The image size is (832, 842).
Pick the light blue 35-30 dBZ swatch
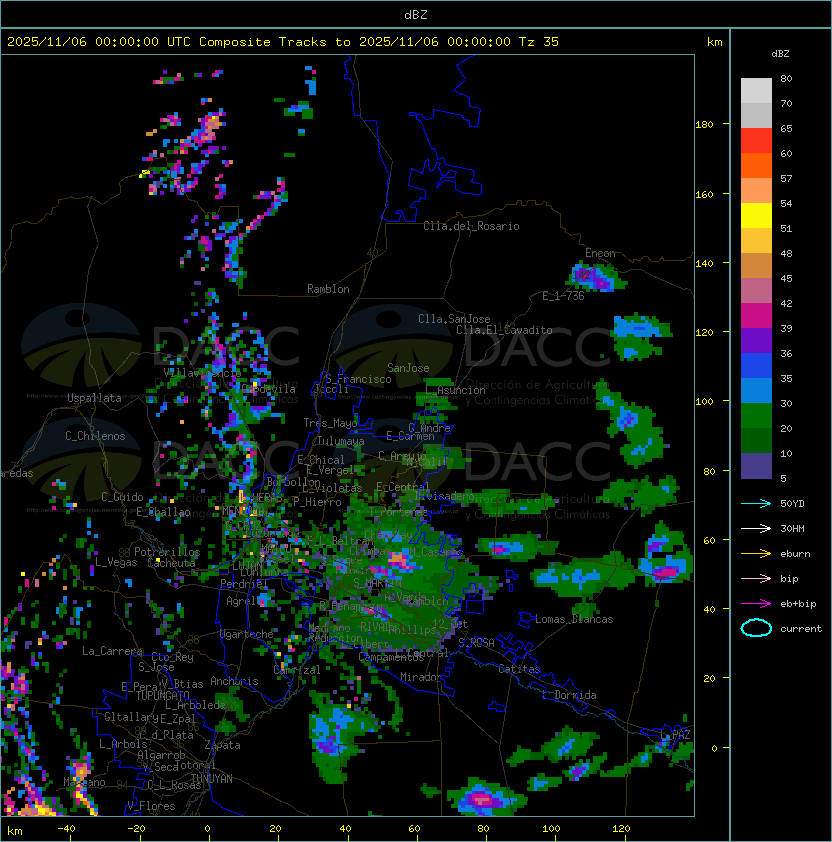[x=756, y=391]
